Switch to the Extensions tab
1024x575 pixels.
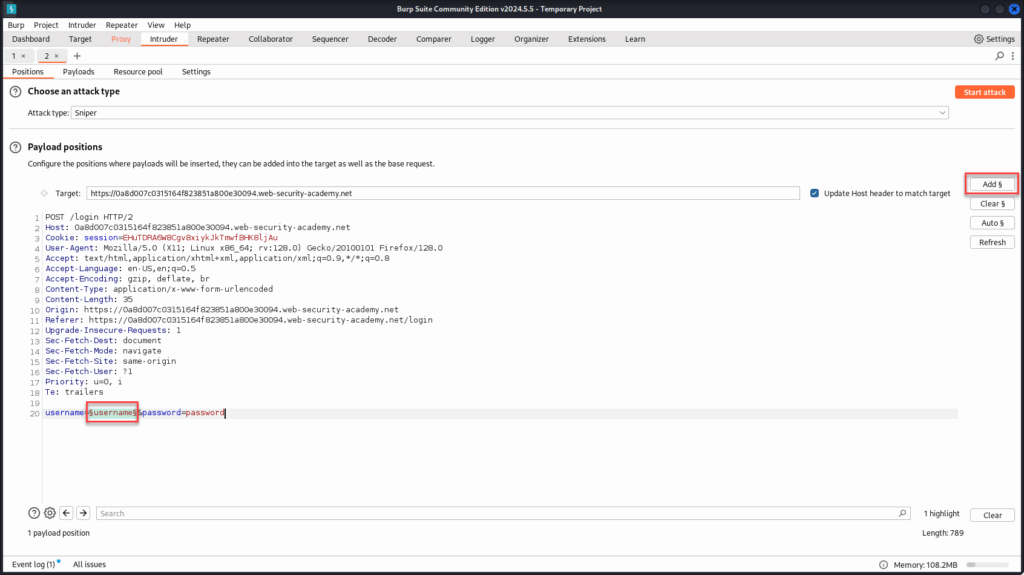pyautogui.click(x=586, y=39)
